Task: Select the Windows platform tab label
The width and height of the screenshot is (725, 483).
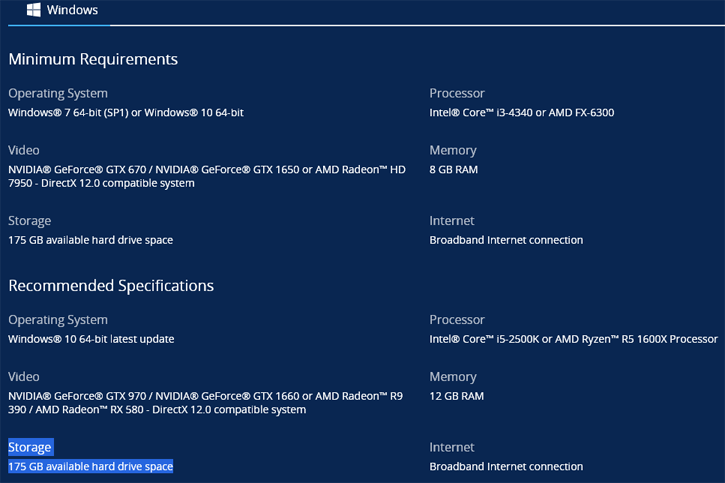Action: coord(72,10)
